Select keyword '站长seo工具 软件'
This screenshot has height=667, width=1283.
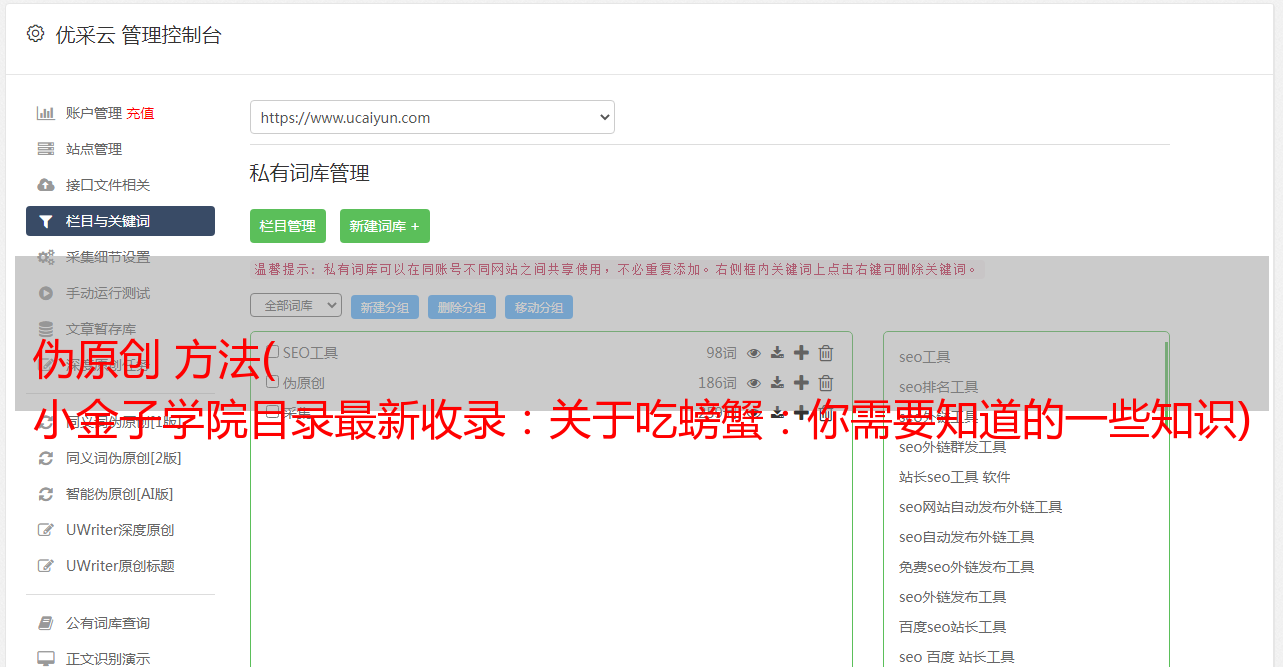pyautogui.click(x=955, y=477)
